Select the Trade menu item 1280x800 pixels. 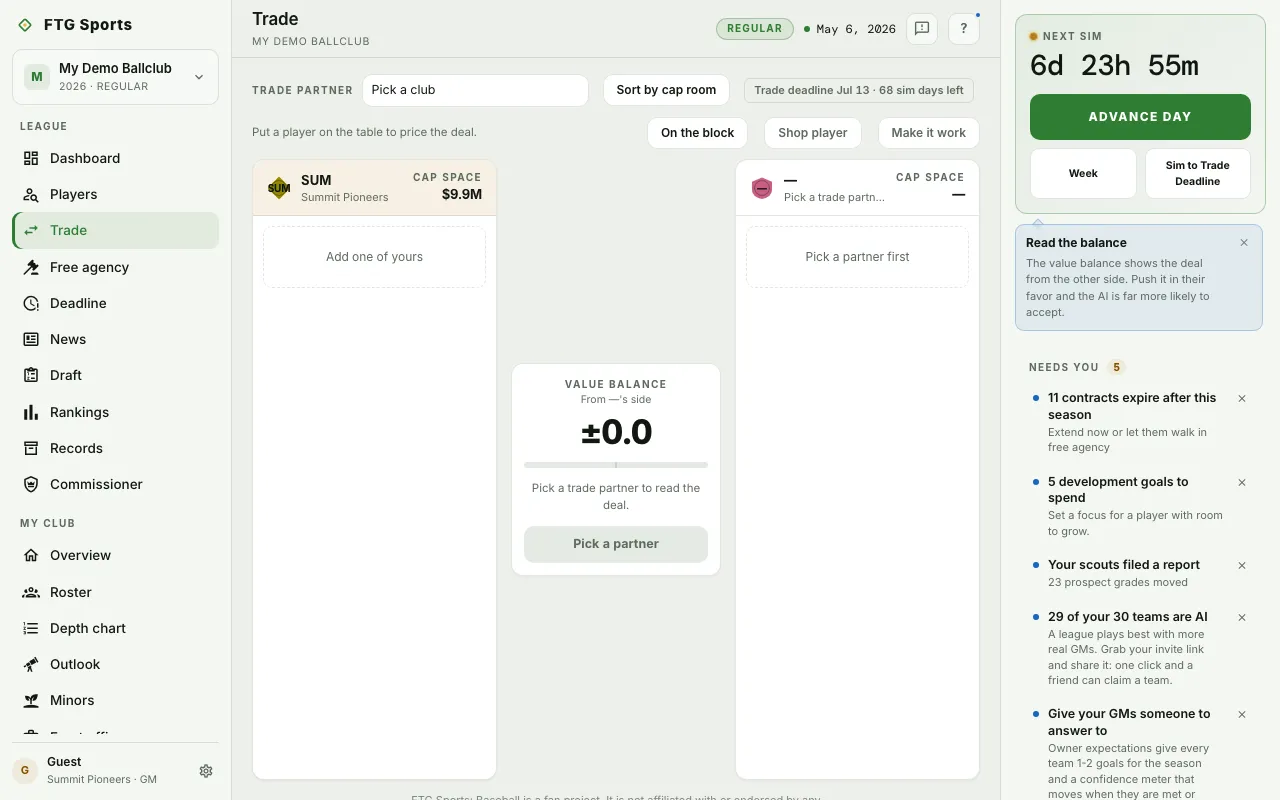115,230
